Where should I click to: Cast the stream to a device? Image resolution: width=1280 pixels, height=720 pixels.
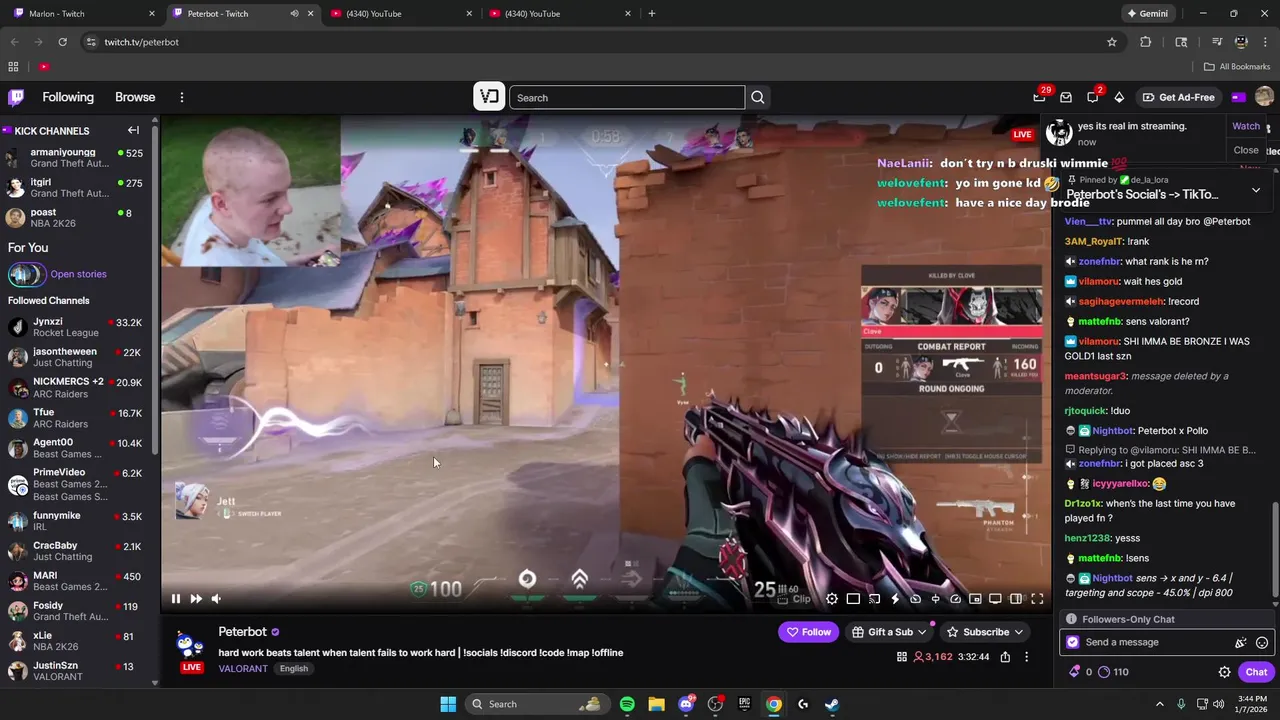coord(874,599)
